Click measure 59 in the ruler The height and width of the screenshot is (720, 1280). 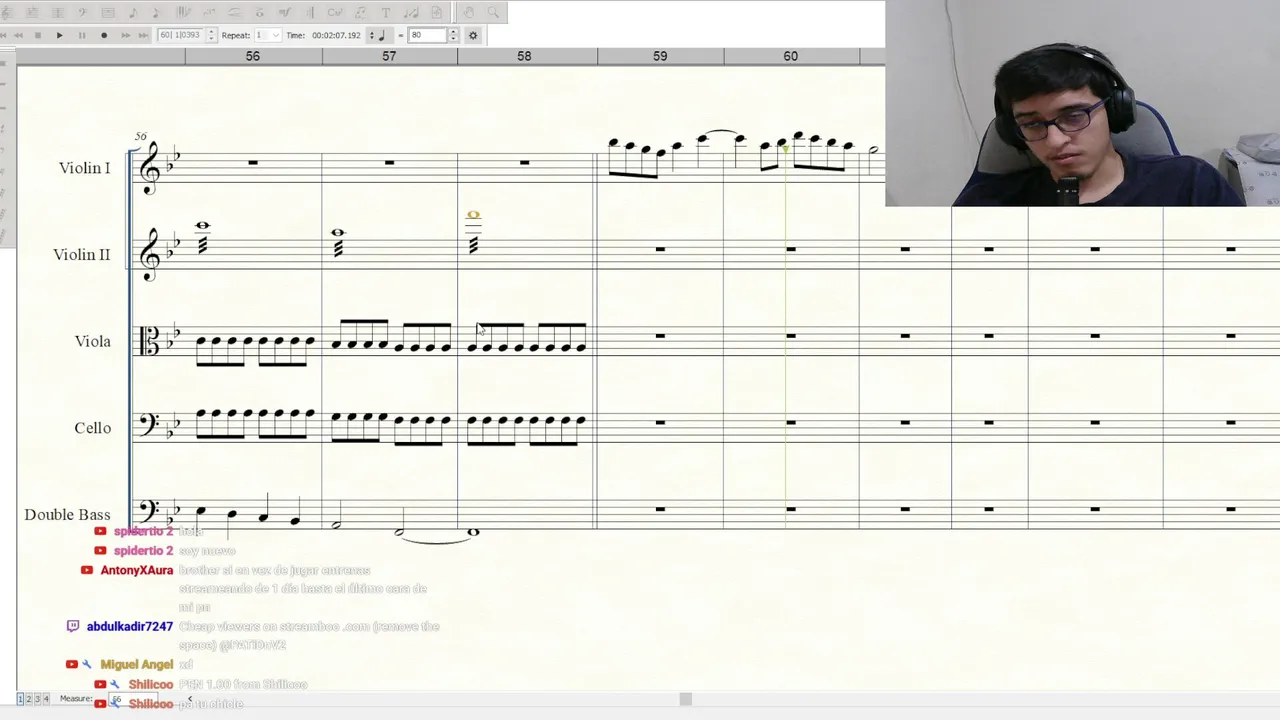660,56
